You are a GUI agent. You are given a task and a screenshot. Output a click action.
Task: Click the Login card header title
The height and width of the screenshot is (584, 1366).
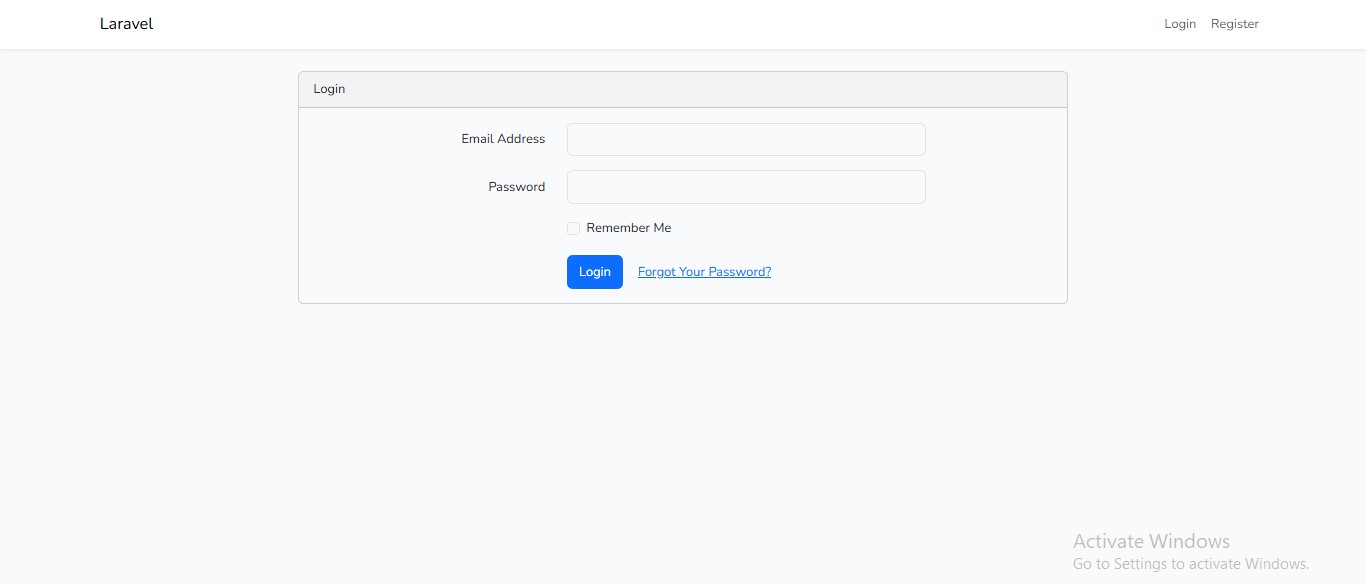(x=329, y=89)
